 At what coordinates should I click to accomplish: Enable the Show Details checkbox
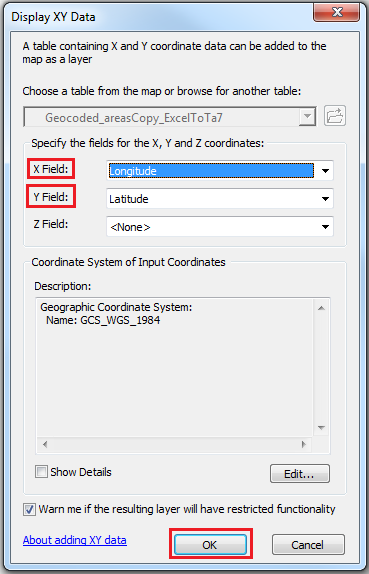click(x=41, y=472)
